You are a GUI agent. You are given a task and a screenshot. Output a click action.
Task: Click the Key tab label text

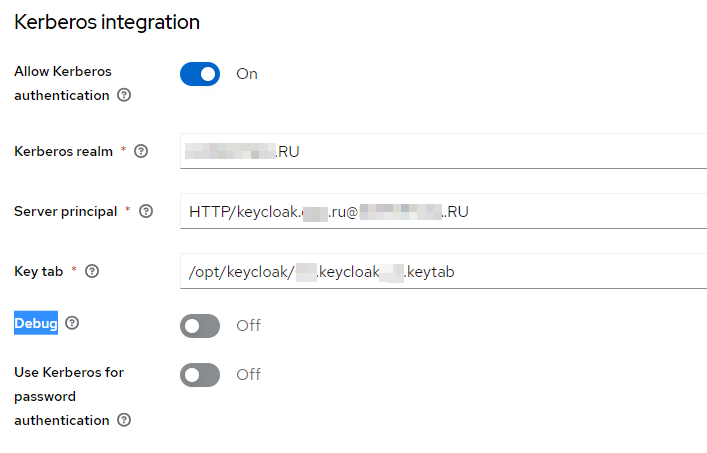coord(39,271)
